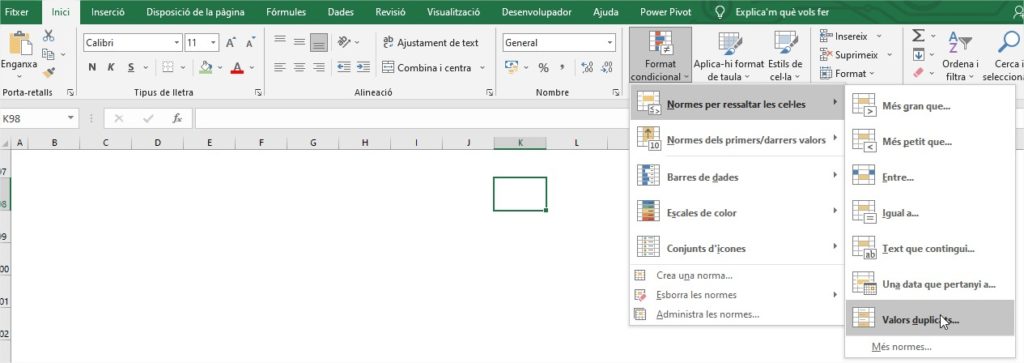Click the text orientation icon

pyautogui.click(x=344, y=42)
